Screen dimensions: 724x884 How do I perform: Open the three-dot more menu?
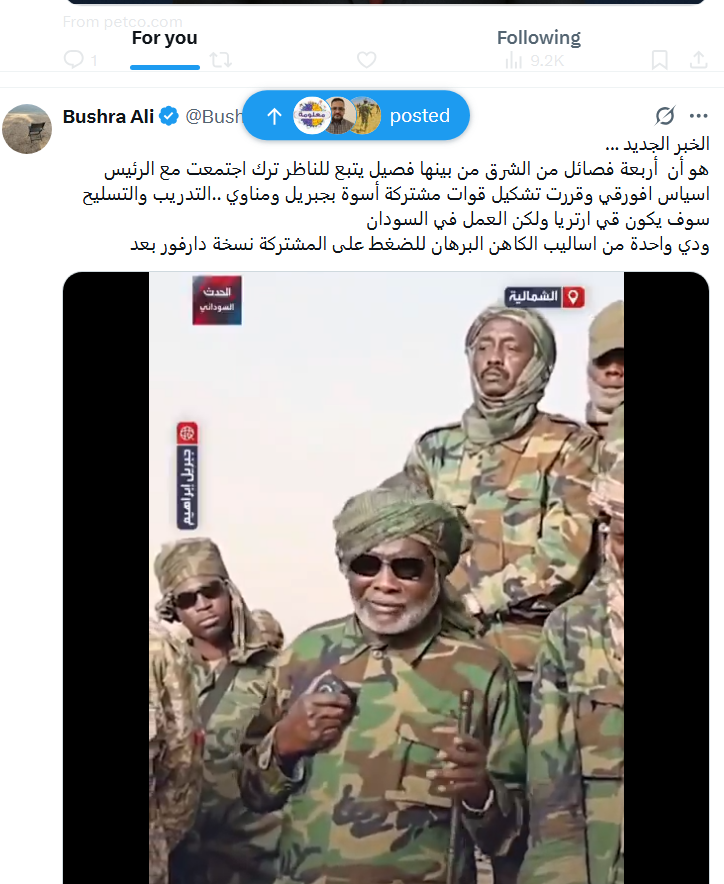[x=699, y=116]
